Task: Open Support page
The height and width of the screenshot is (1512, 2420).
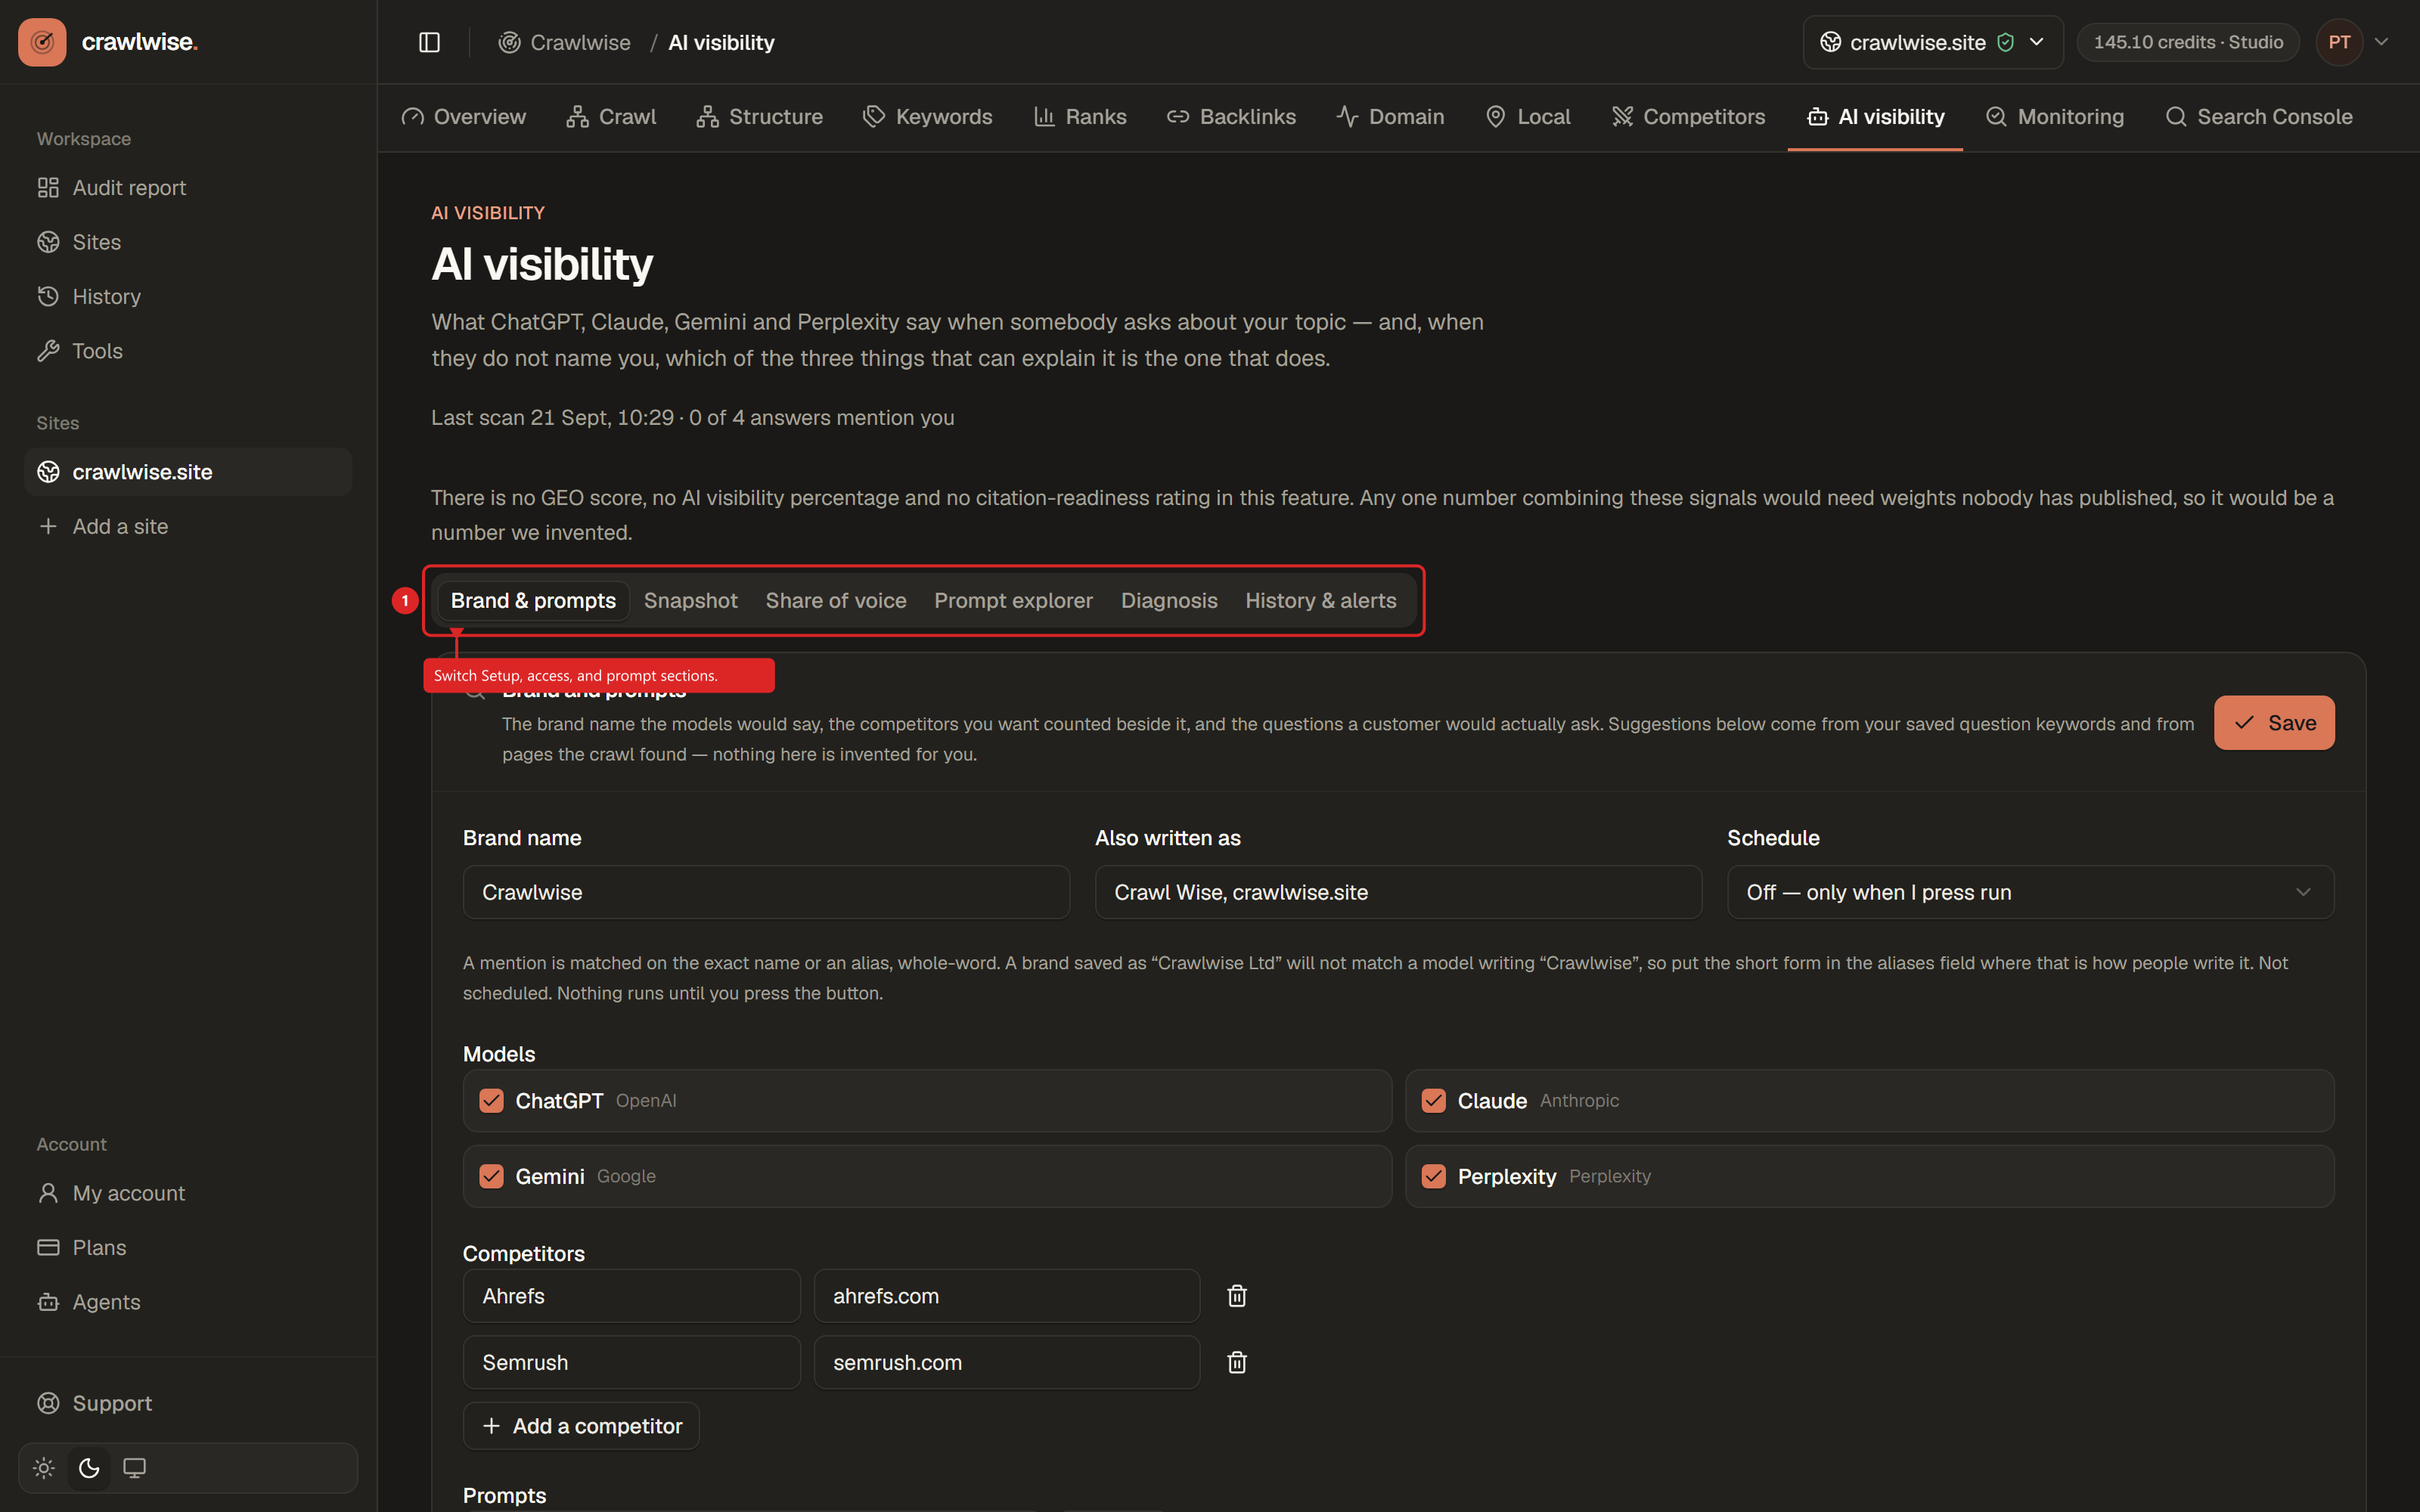Action: (188, 1403)
